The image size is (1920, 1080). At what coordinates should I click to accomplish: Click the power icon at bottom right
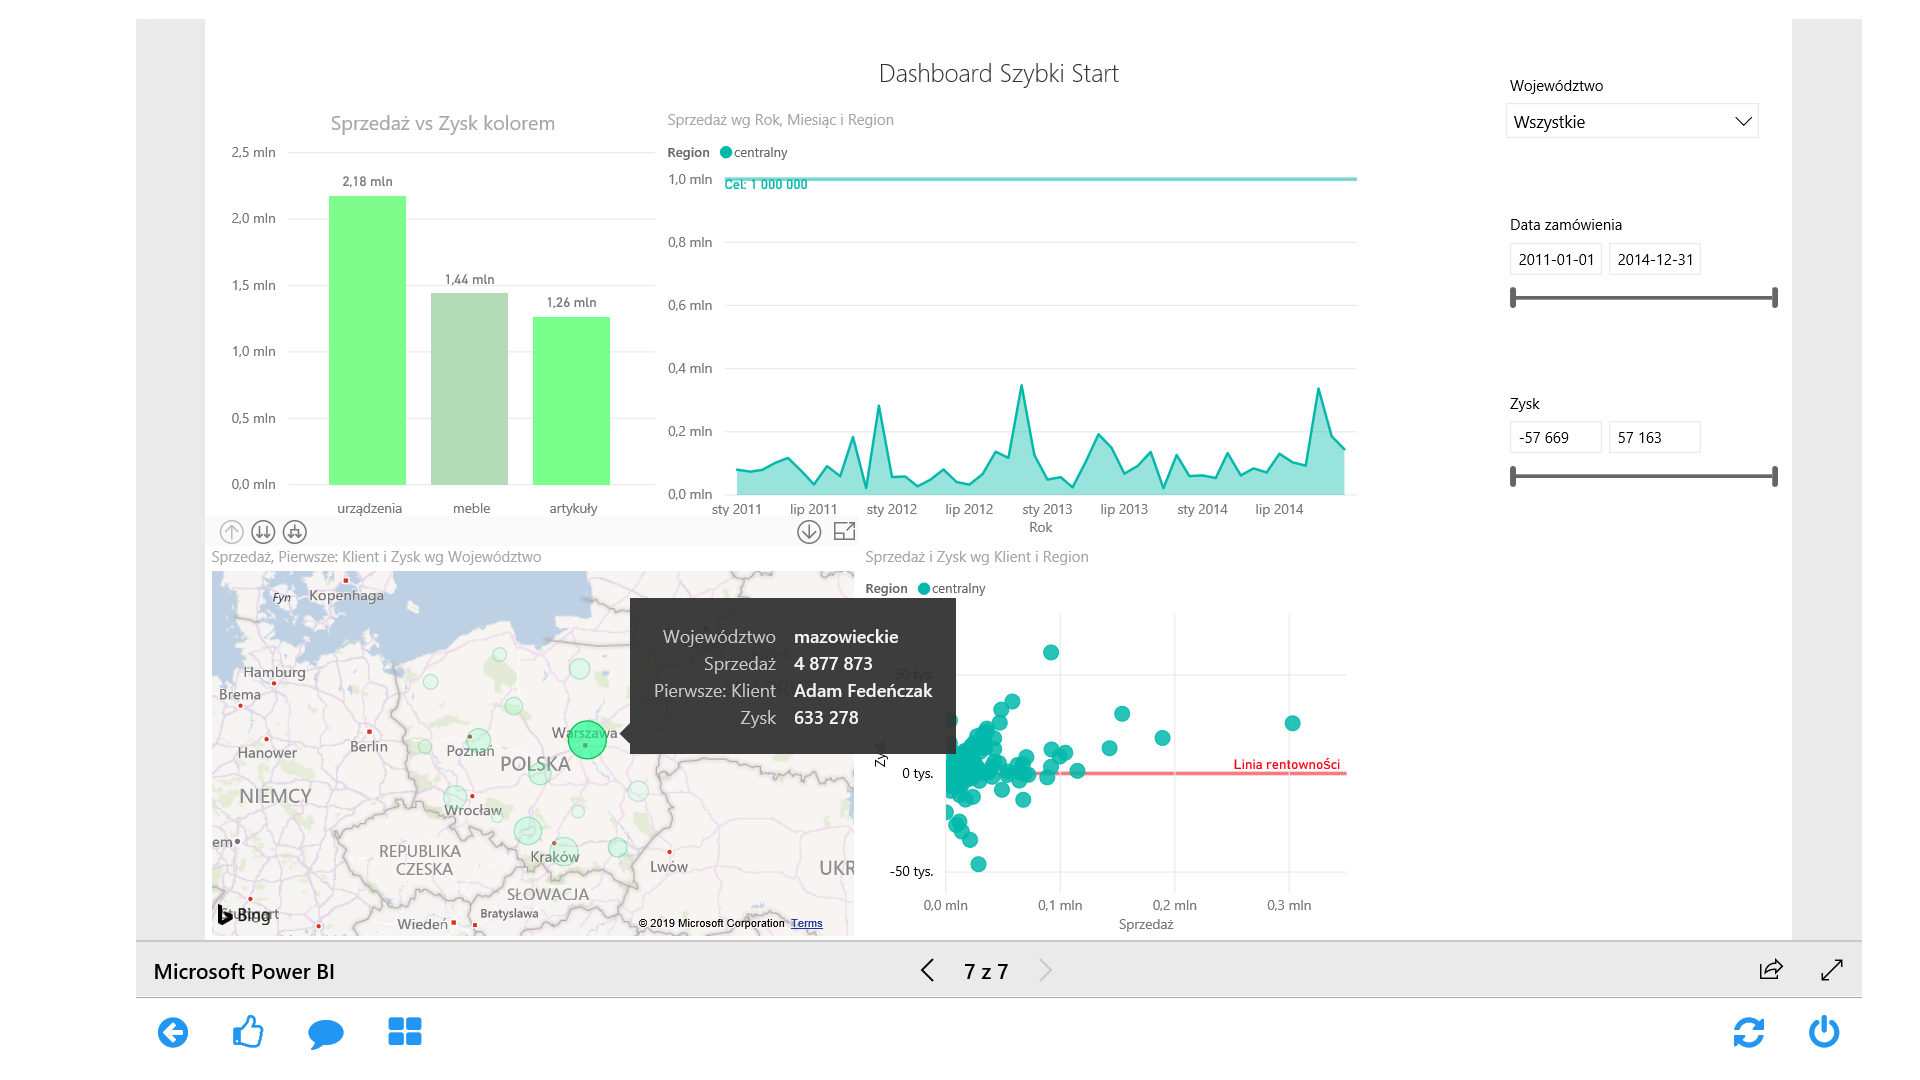1824,1031
